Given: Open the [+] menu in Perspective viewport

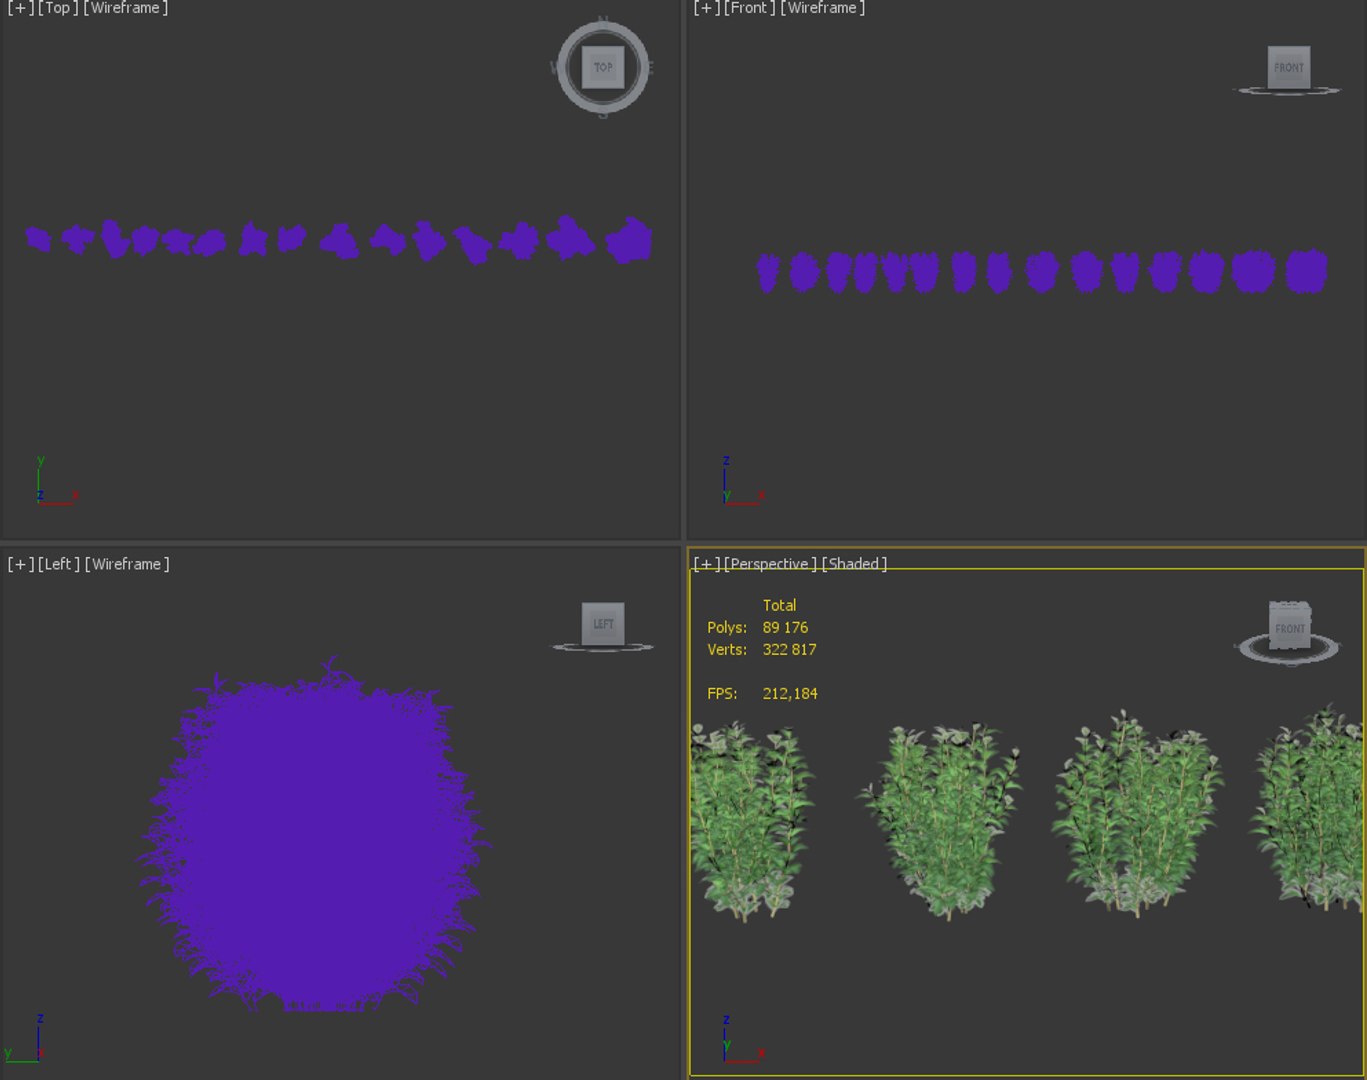Looking at the screenshot, I should [707, 564].
